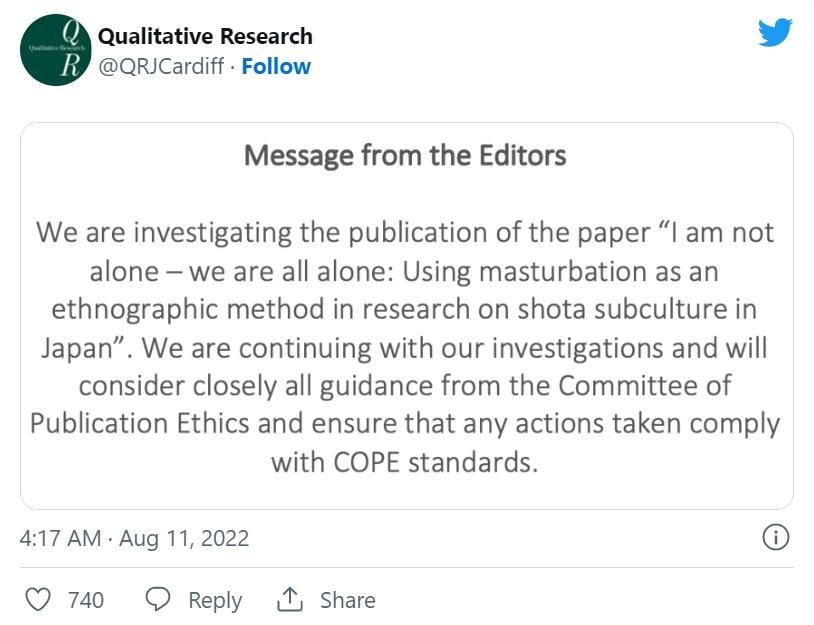The height and width of the screenshot is (625, 814).
Task: Like the tweet using the heart icon
Action: click(38, 600)
